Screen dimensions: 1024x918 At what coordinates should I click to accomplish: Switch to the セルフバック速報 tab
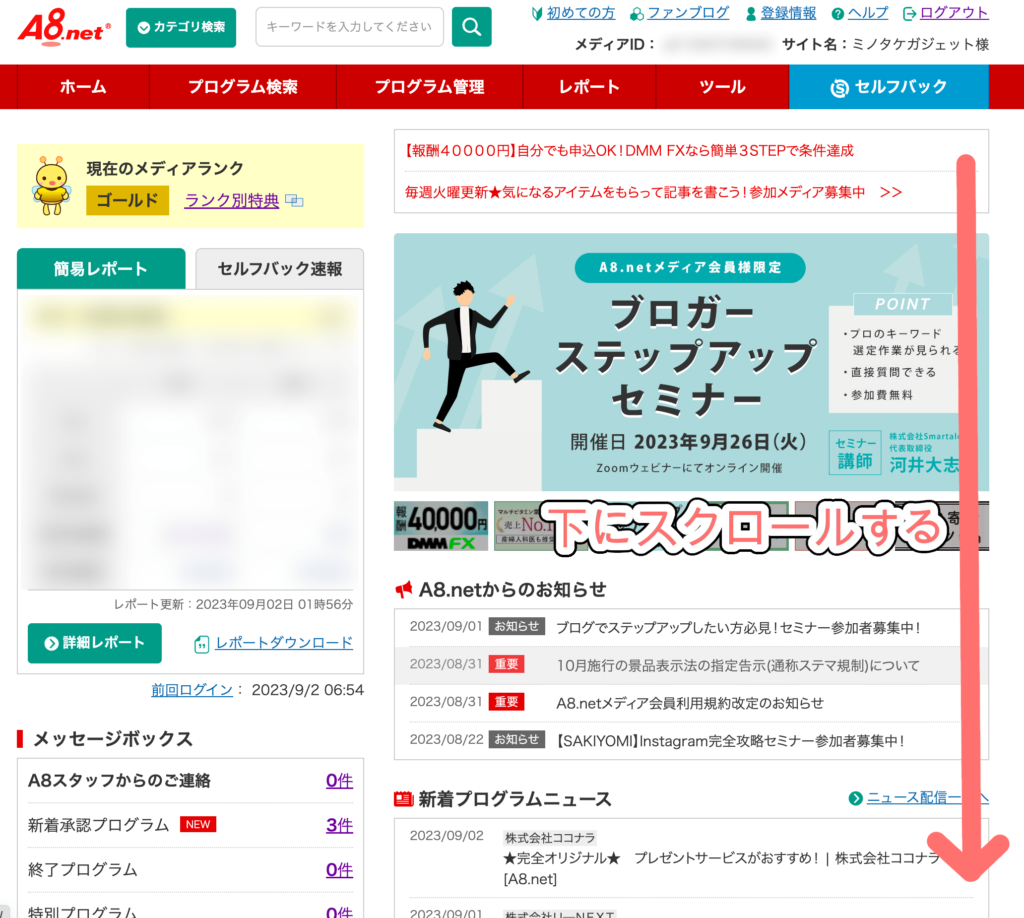tap(280, 268)
